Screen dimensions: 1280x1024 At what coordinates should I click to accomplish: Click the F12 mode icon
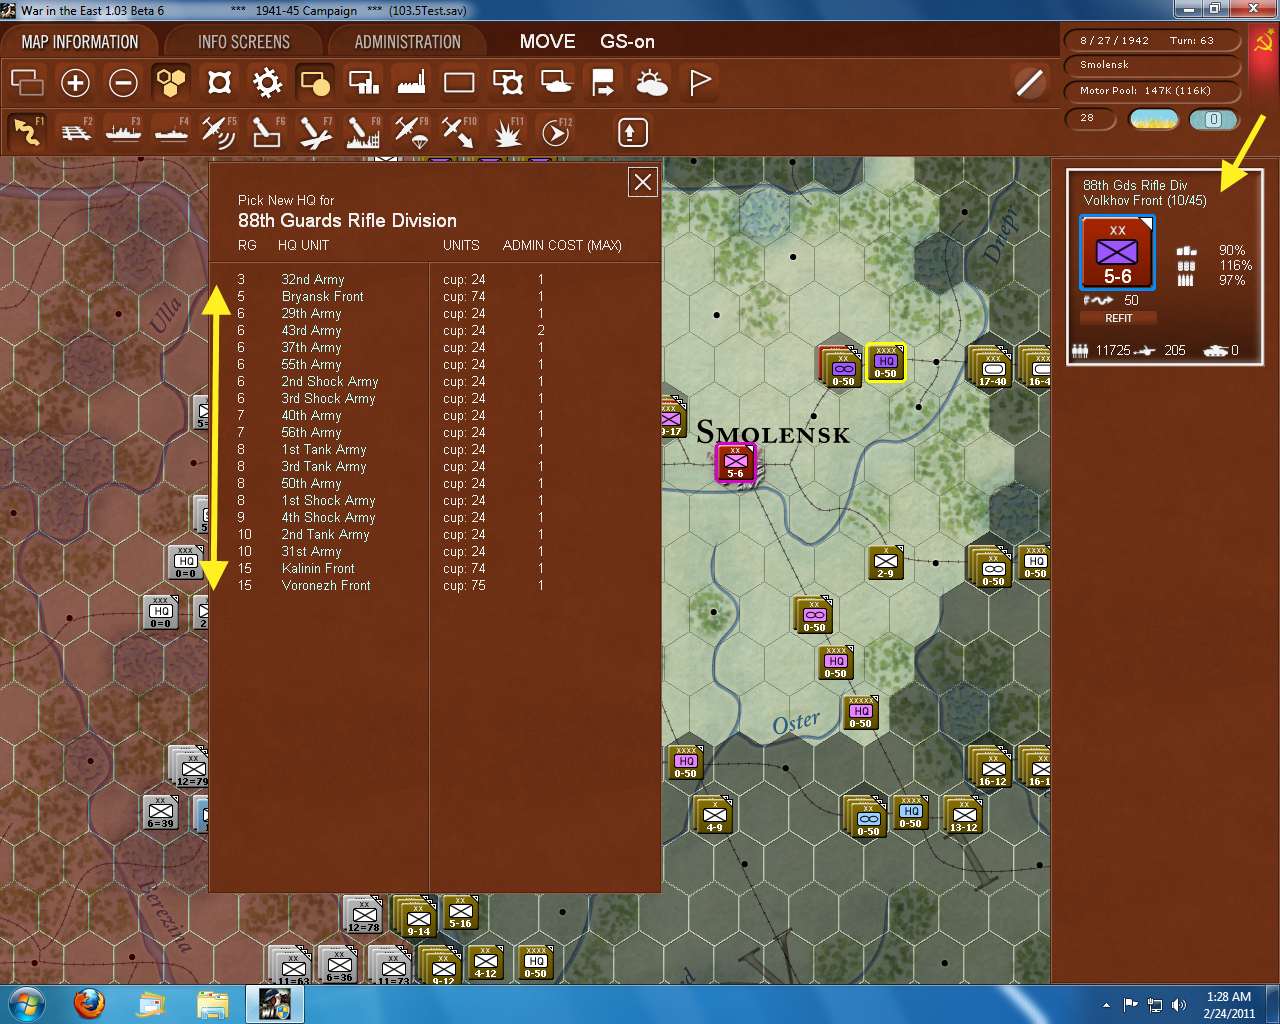(x=555, y=132)
